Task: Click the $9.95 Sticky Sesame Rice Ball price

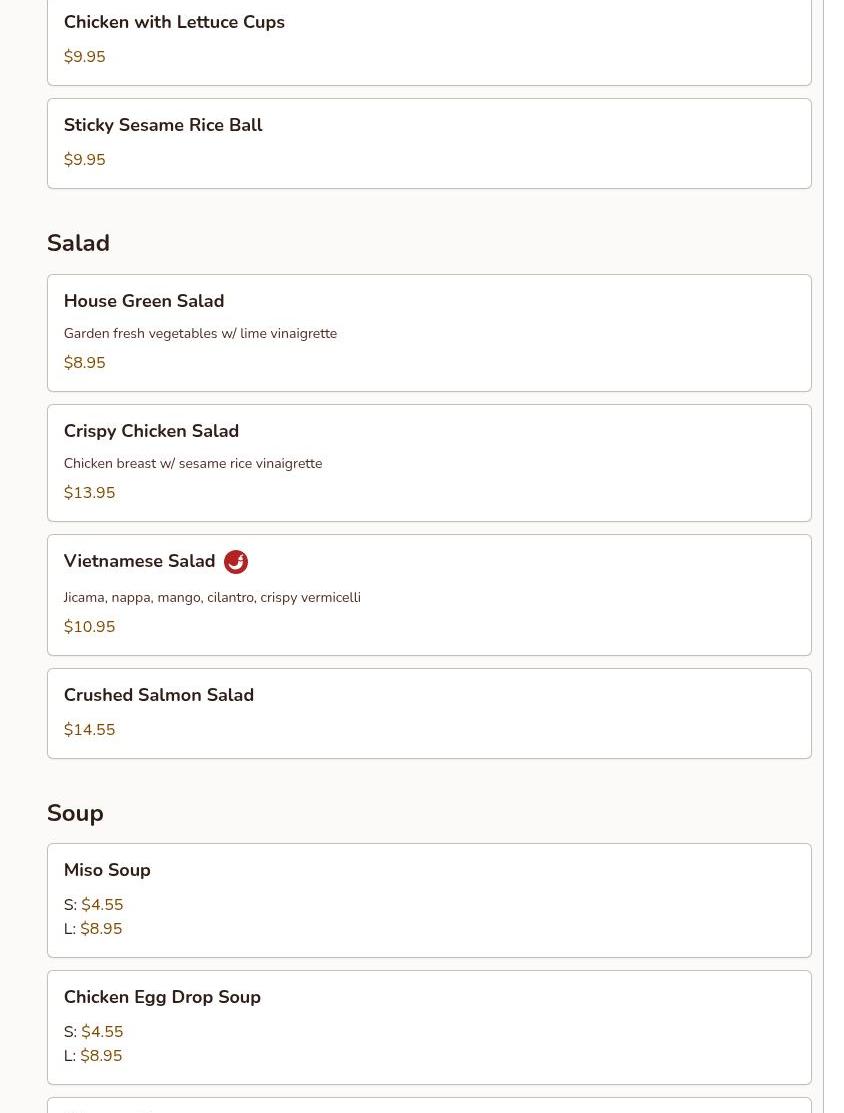Action: (84, 160)
